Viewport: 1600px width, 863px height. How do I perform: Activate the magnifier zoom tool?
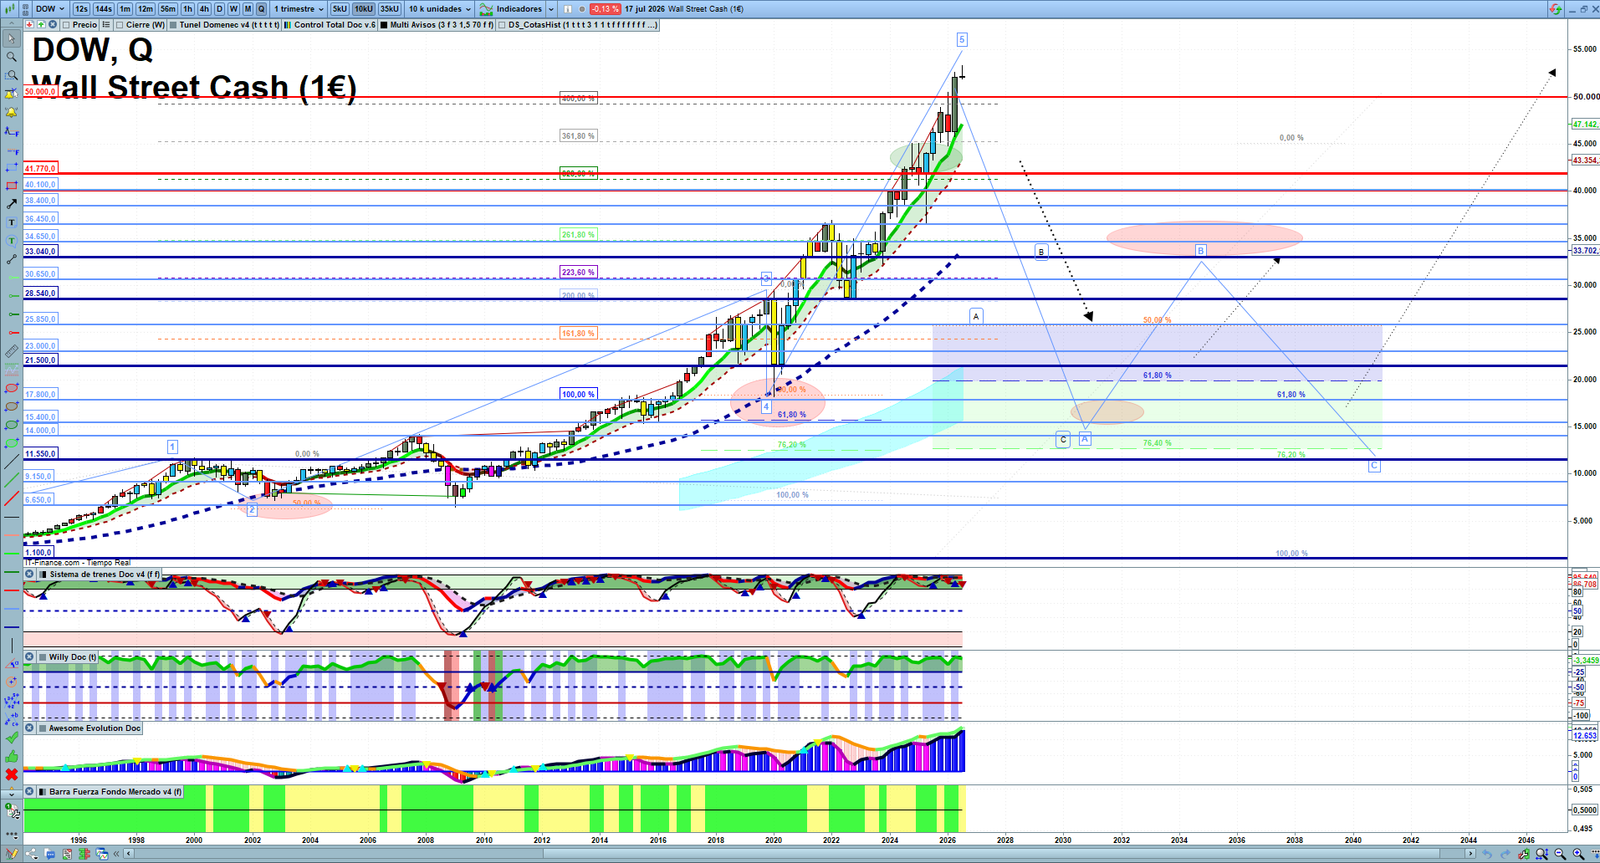coord(12,57)
